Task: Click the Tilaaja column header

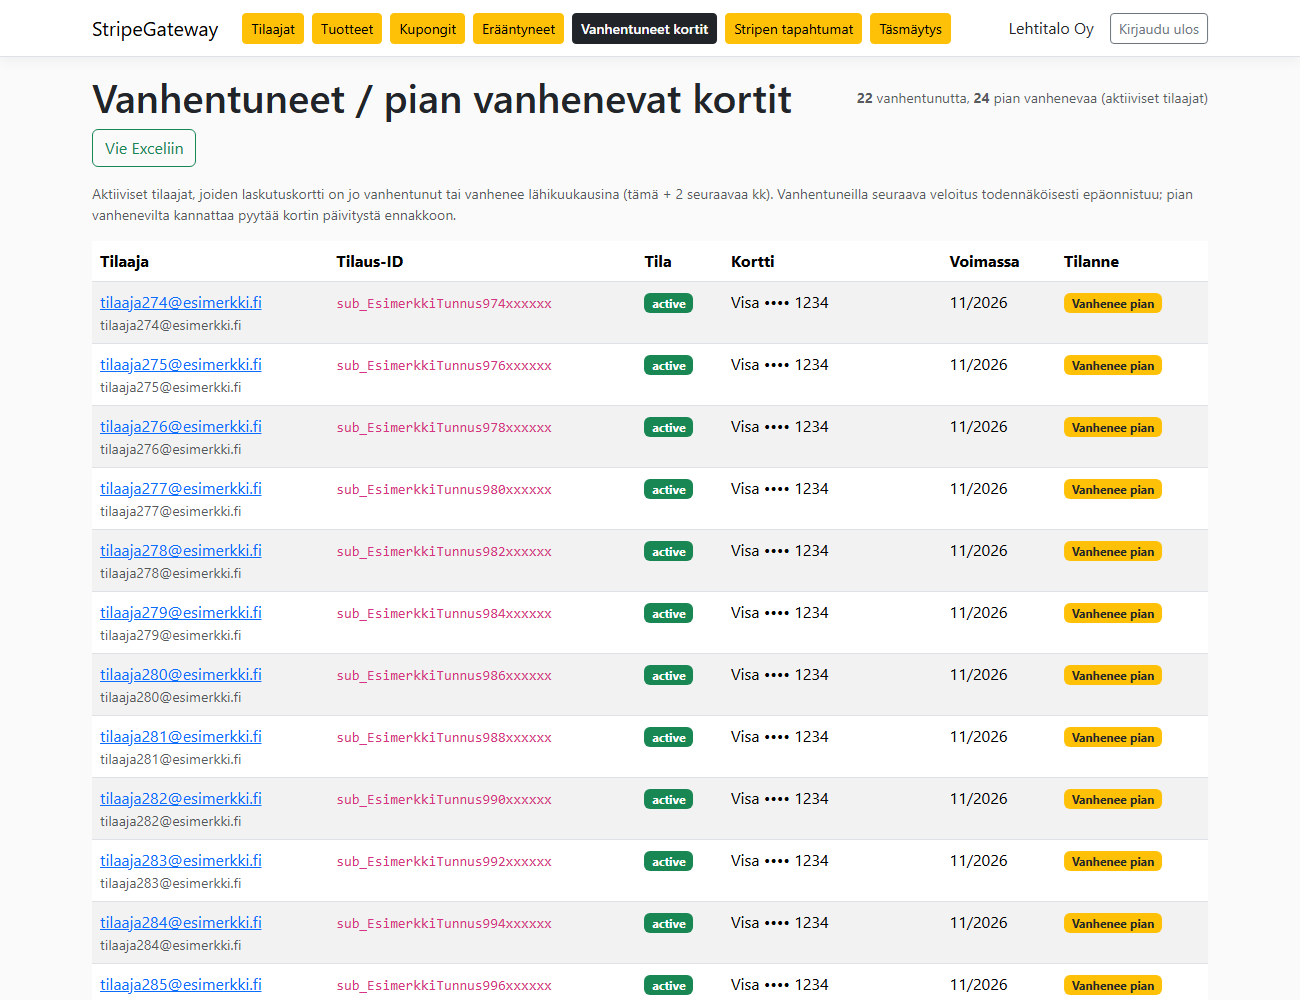Action: pyautogui.click(x=124, y=261)
